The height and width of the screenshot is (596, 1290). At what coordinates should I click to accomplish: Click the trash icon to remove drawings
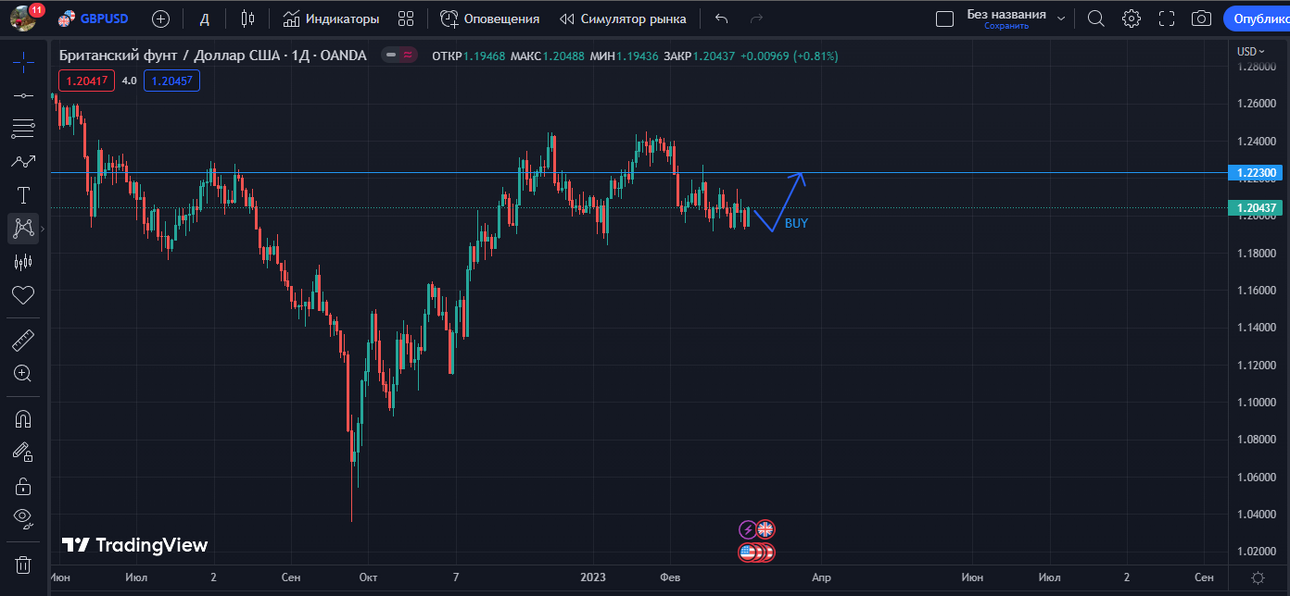pos(23,565)
